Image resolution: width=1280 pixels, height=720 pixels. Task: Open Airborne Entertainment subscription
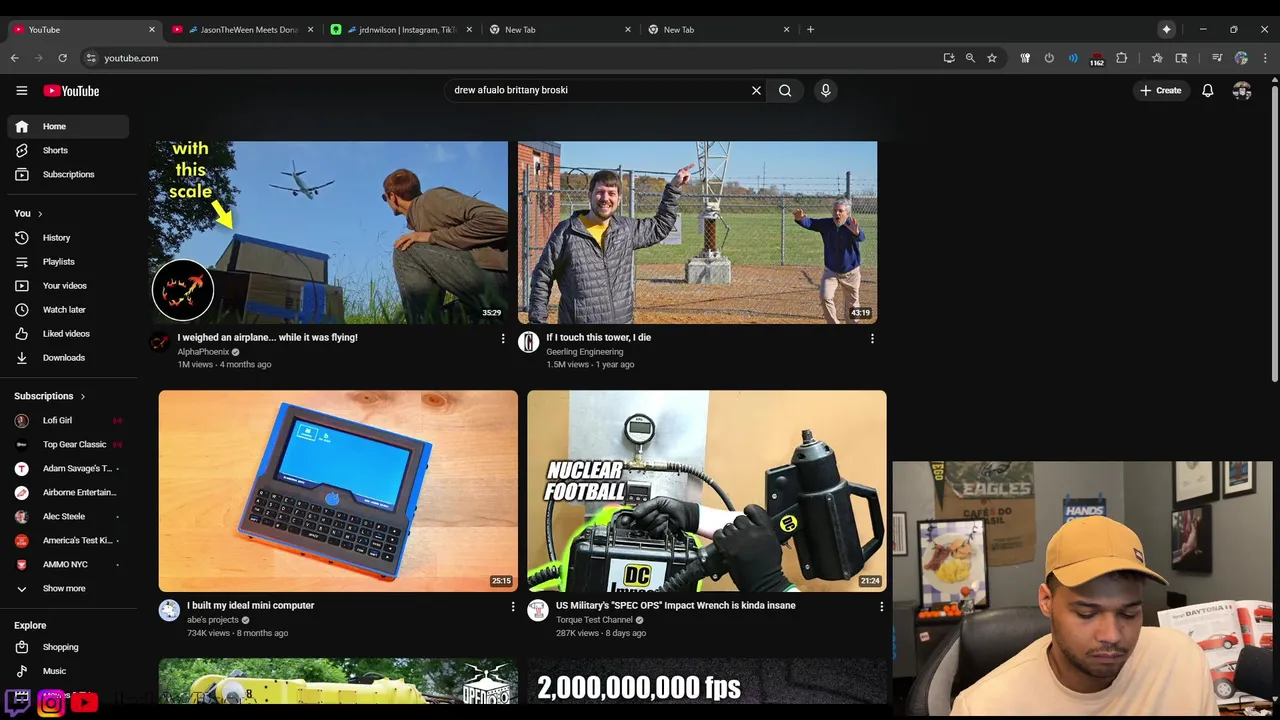point(68,492)
